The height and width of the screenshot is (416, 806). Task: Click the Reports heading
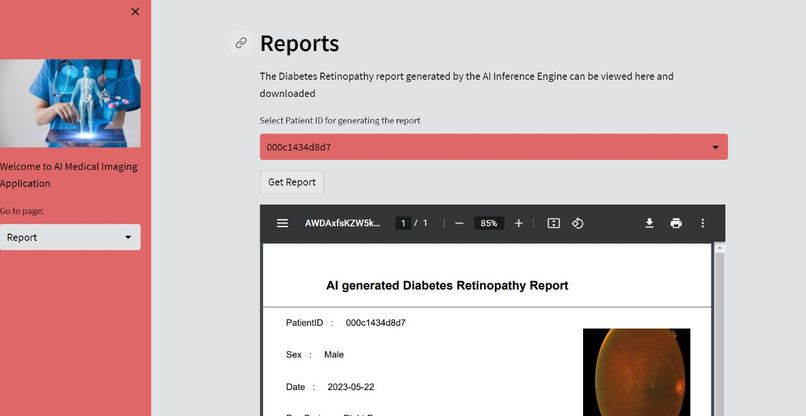point(299,44)
